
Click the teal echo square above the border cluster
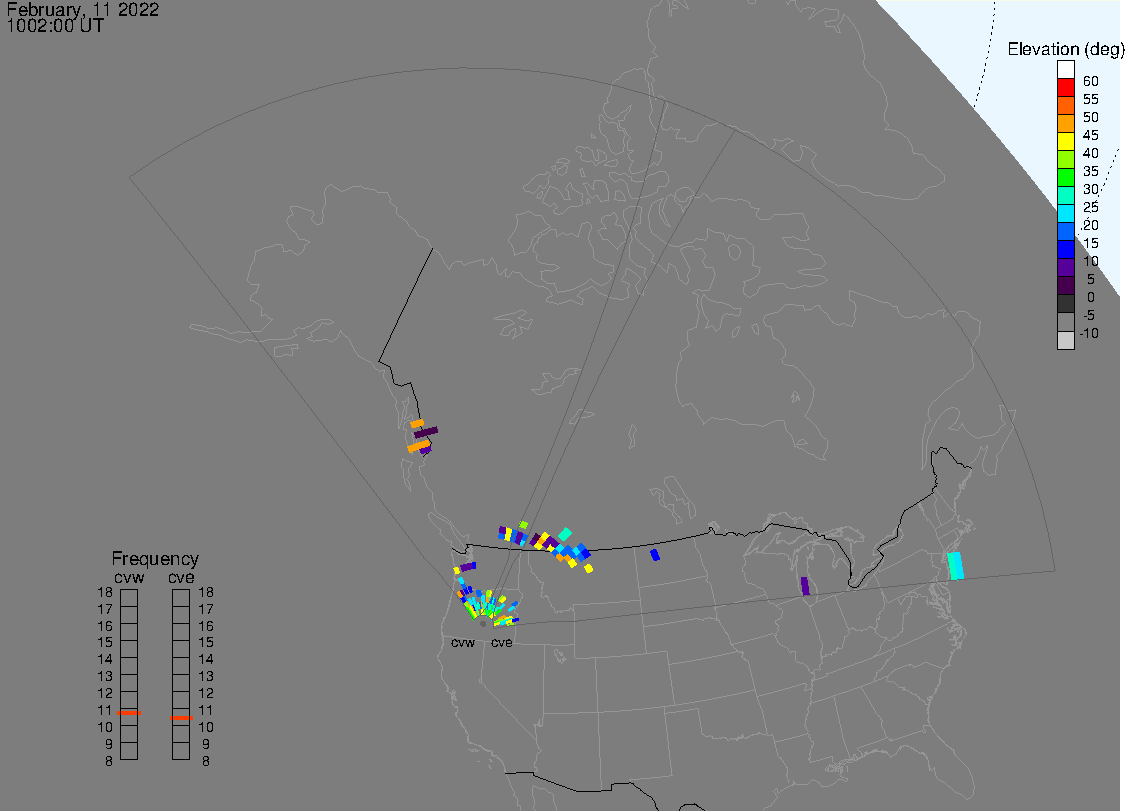pos(565,534)
